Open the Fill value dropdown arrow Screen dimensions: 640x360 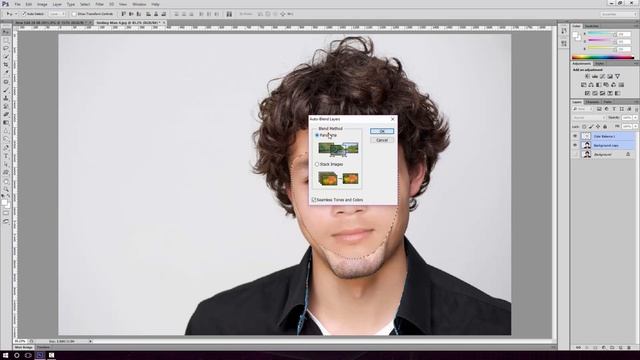pyautogui.click(x=635, y=127)
